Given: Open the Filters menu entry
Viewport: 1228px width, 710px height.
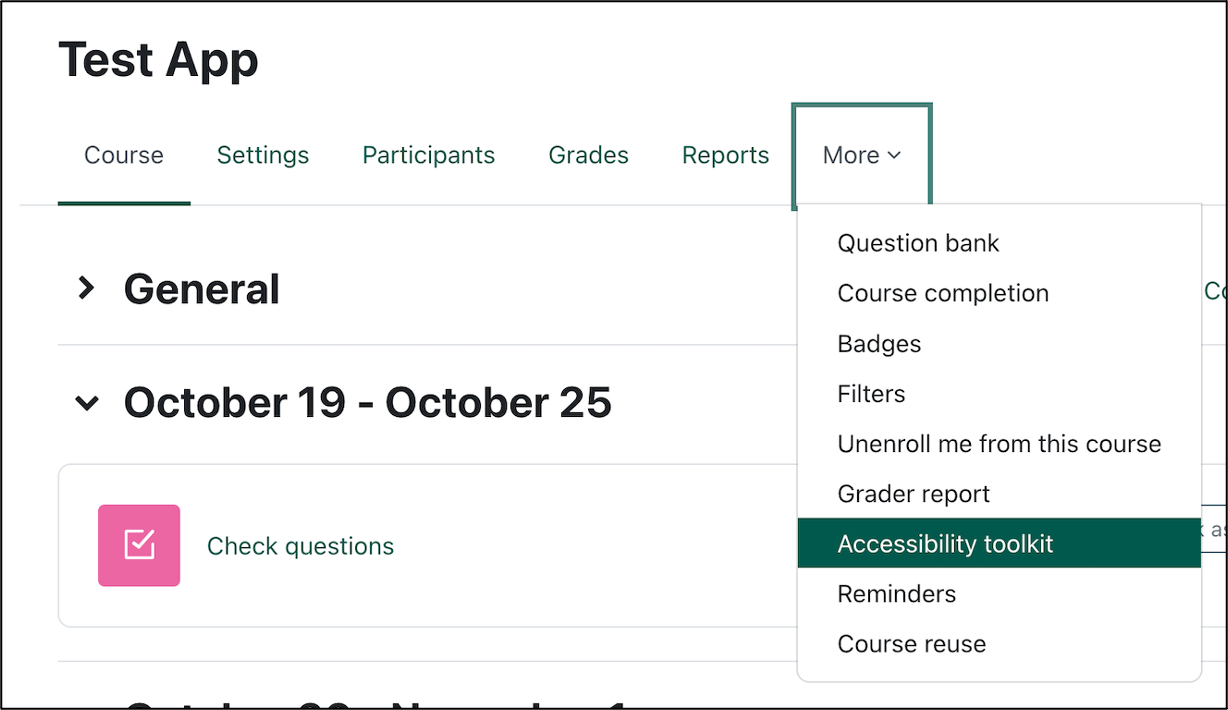Looking at the screenshot, I should pyautogui.click(x=871, y=393).
